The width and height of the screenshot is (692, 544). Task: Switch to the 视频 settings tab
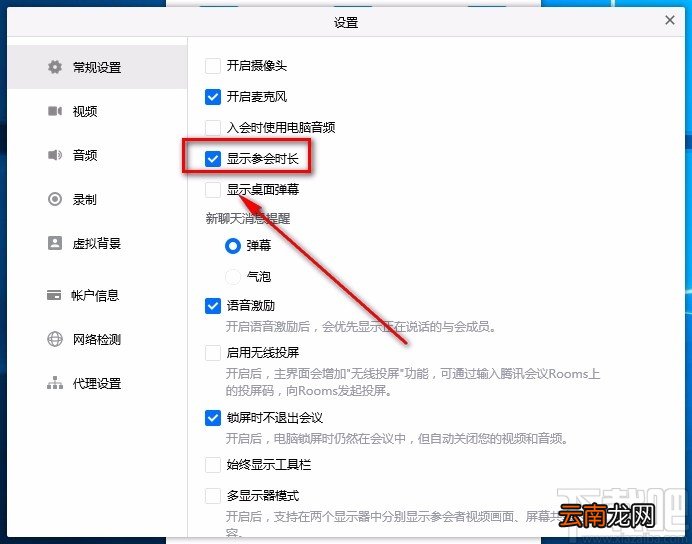97,111
